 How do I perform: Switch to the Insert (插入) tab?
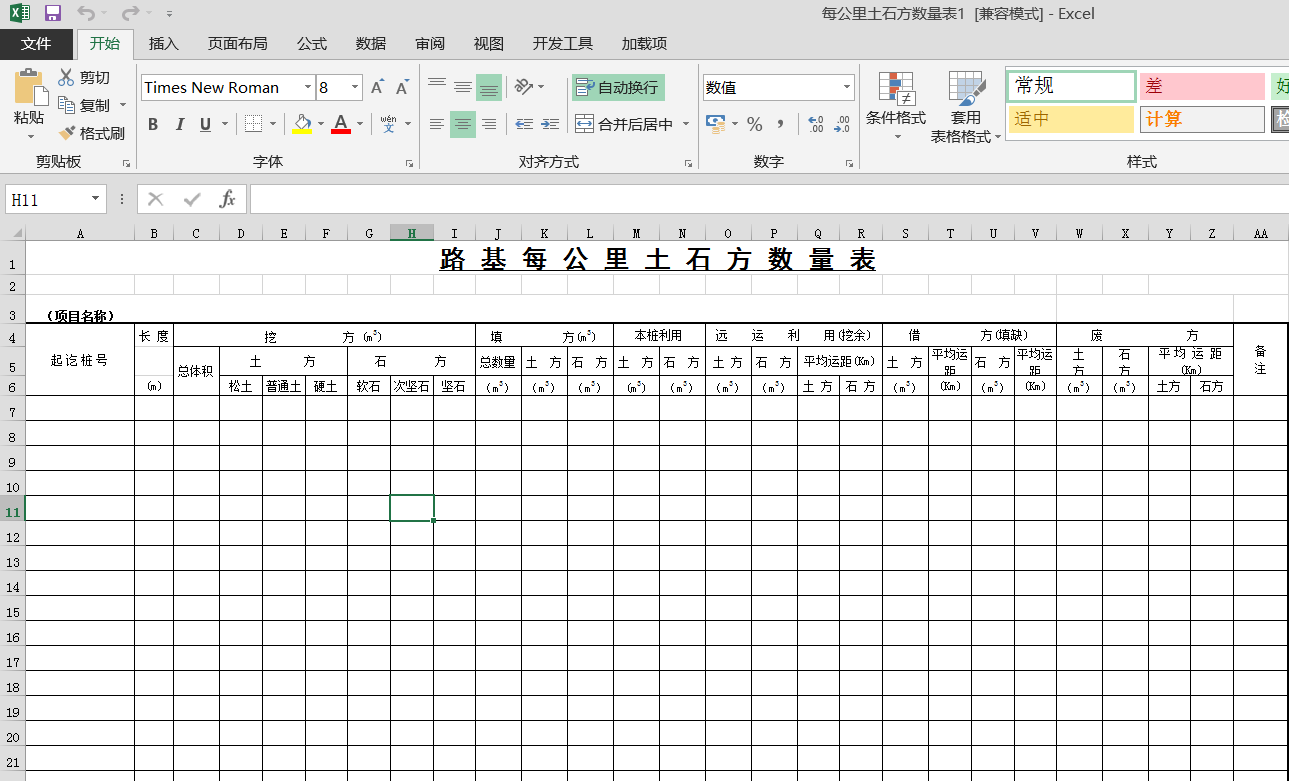click(x=164, y=44)
